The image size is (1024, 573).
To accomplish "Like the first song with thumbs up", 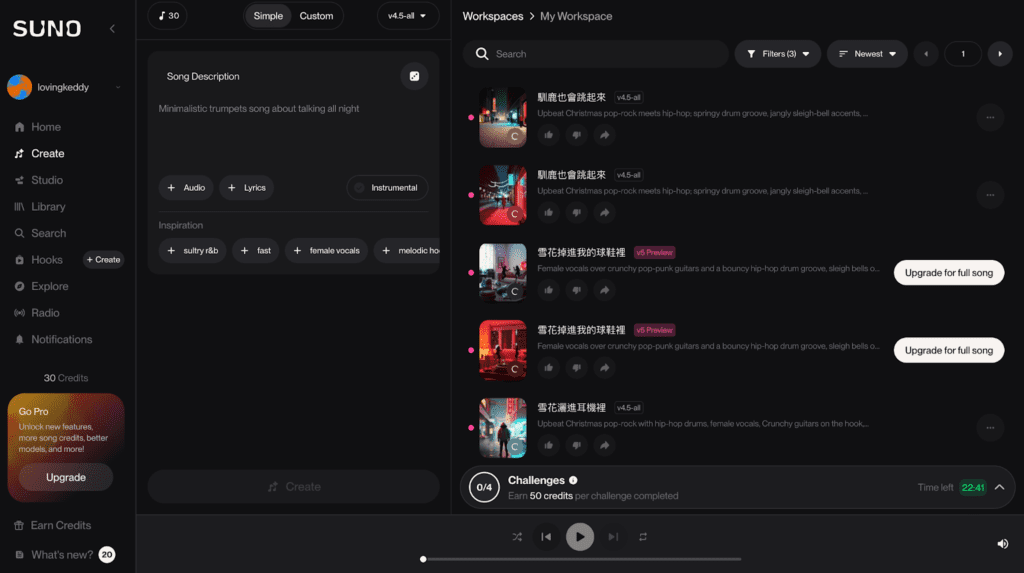I will [549, 135].
